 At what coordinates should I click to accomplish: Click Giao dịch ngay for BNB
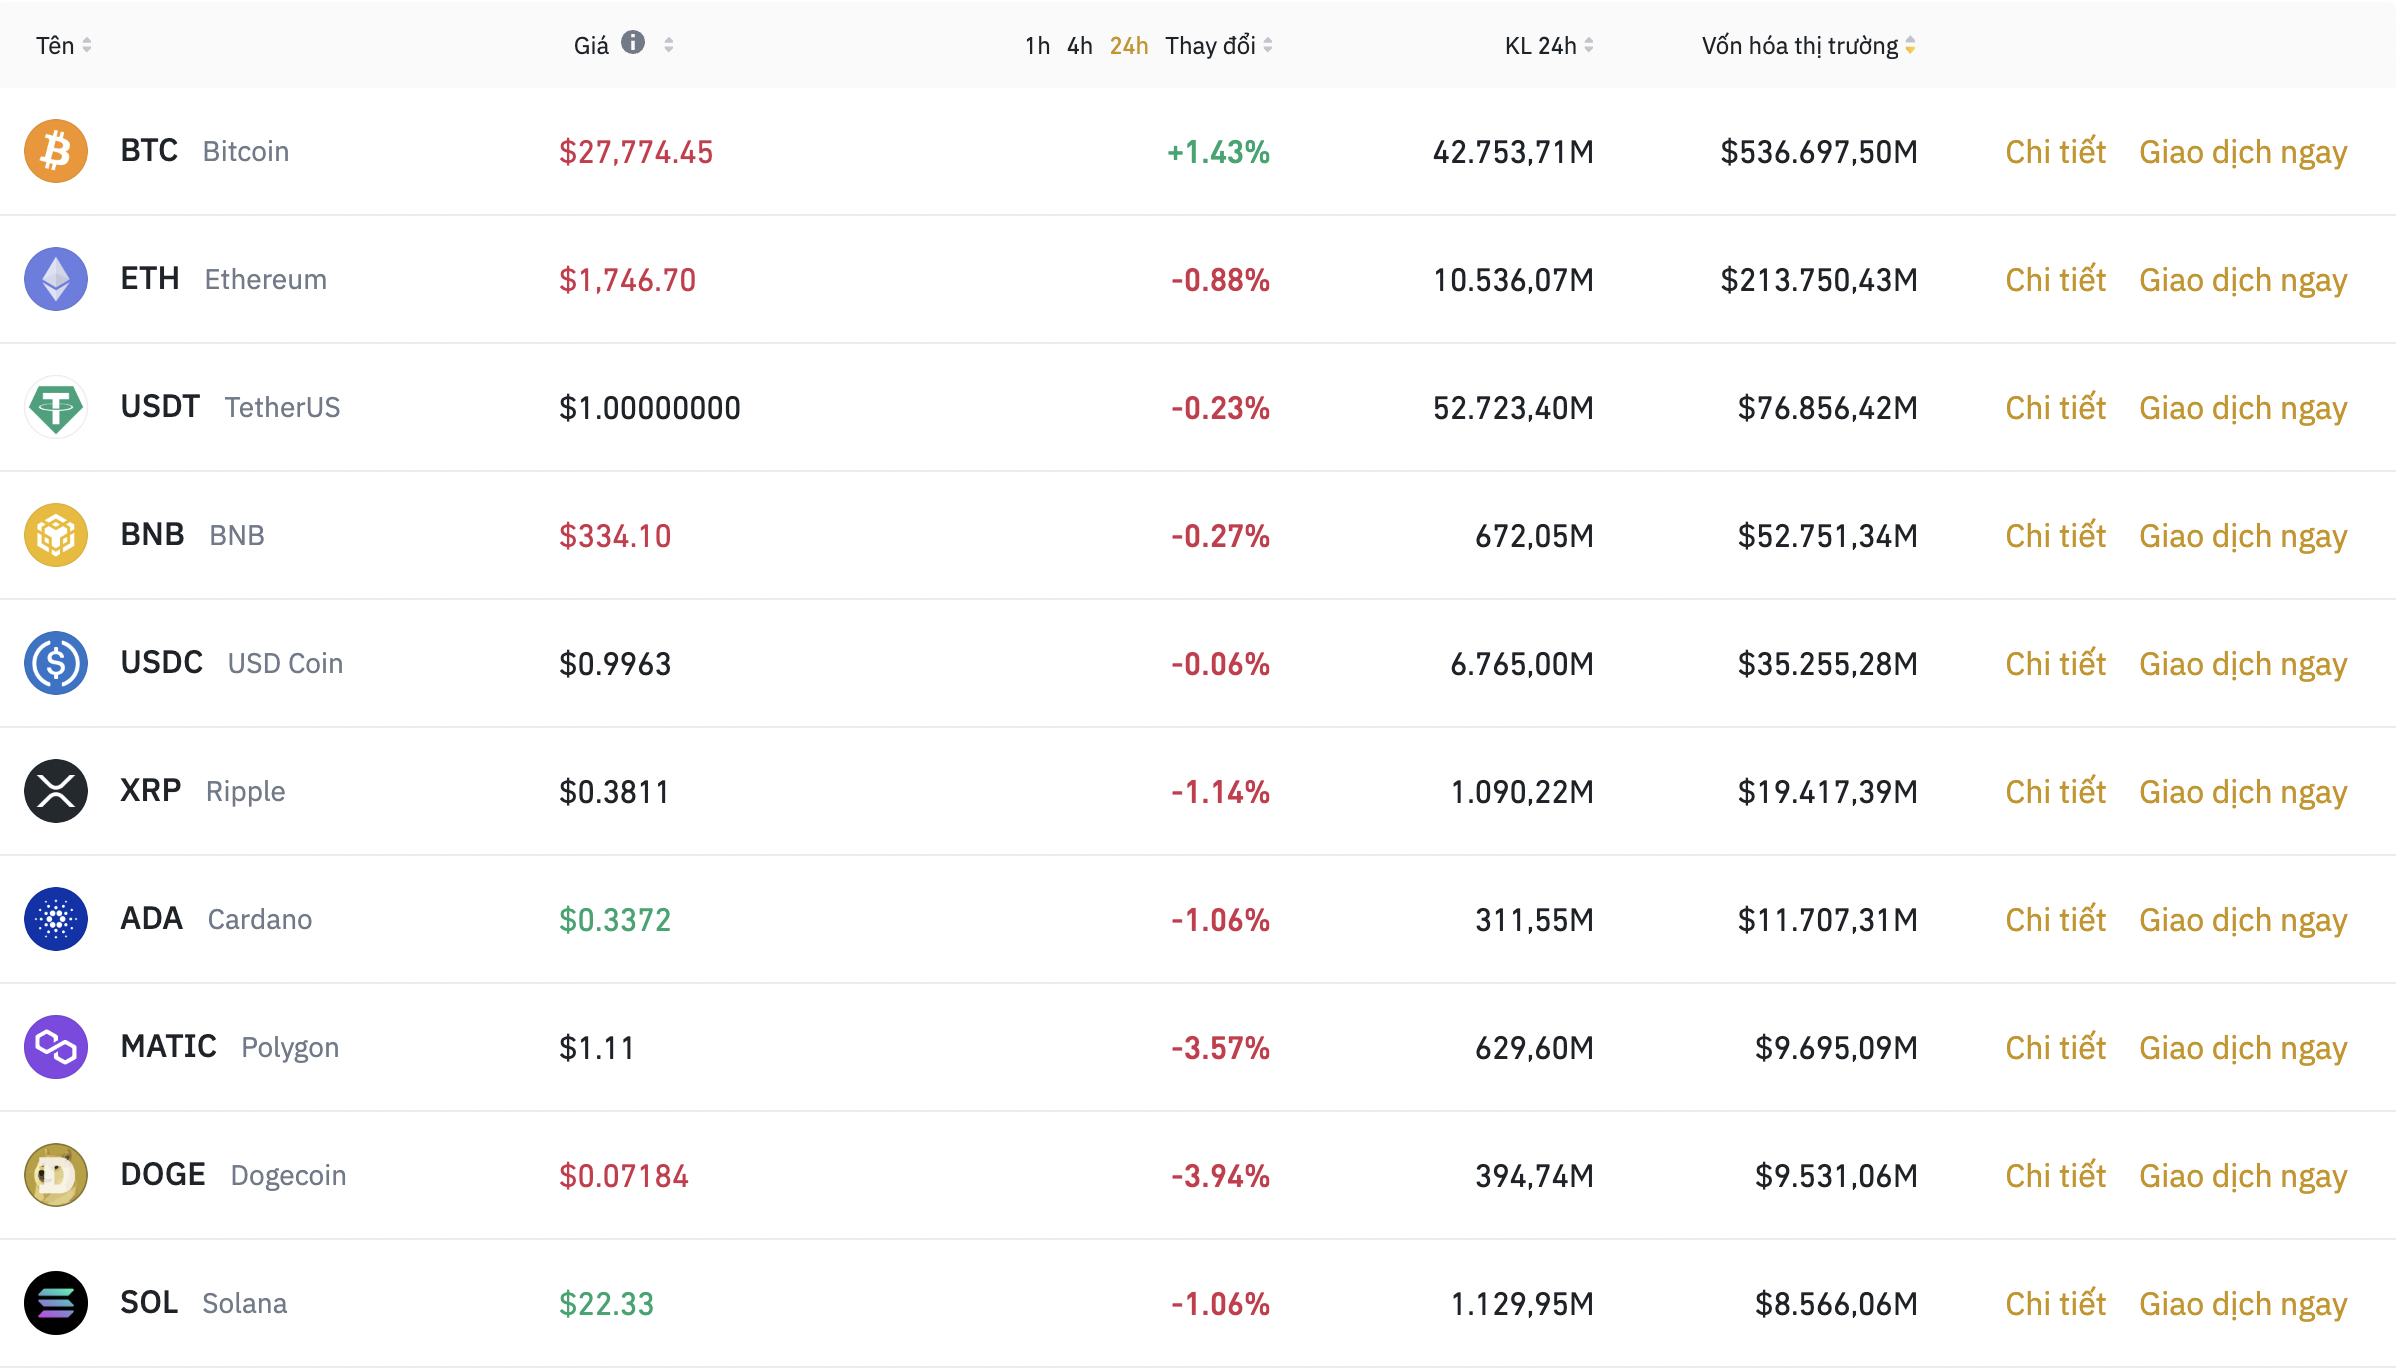[x=2243, y=537]
